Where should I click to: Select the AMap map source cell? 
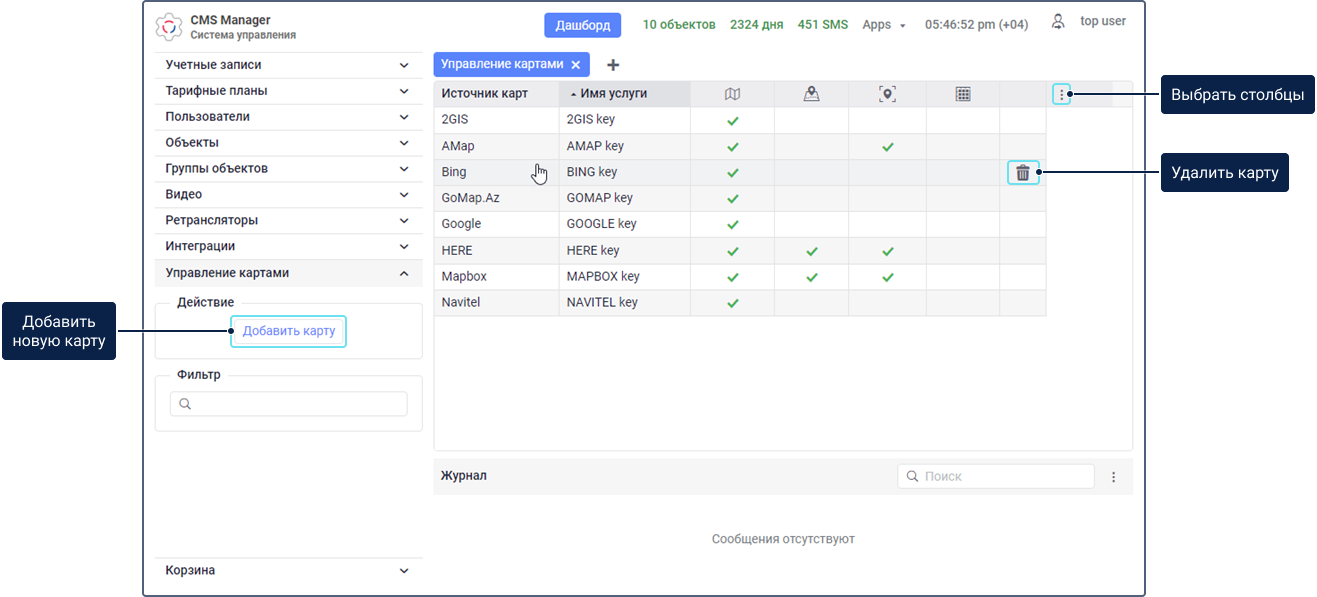pos(496,147)
